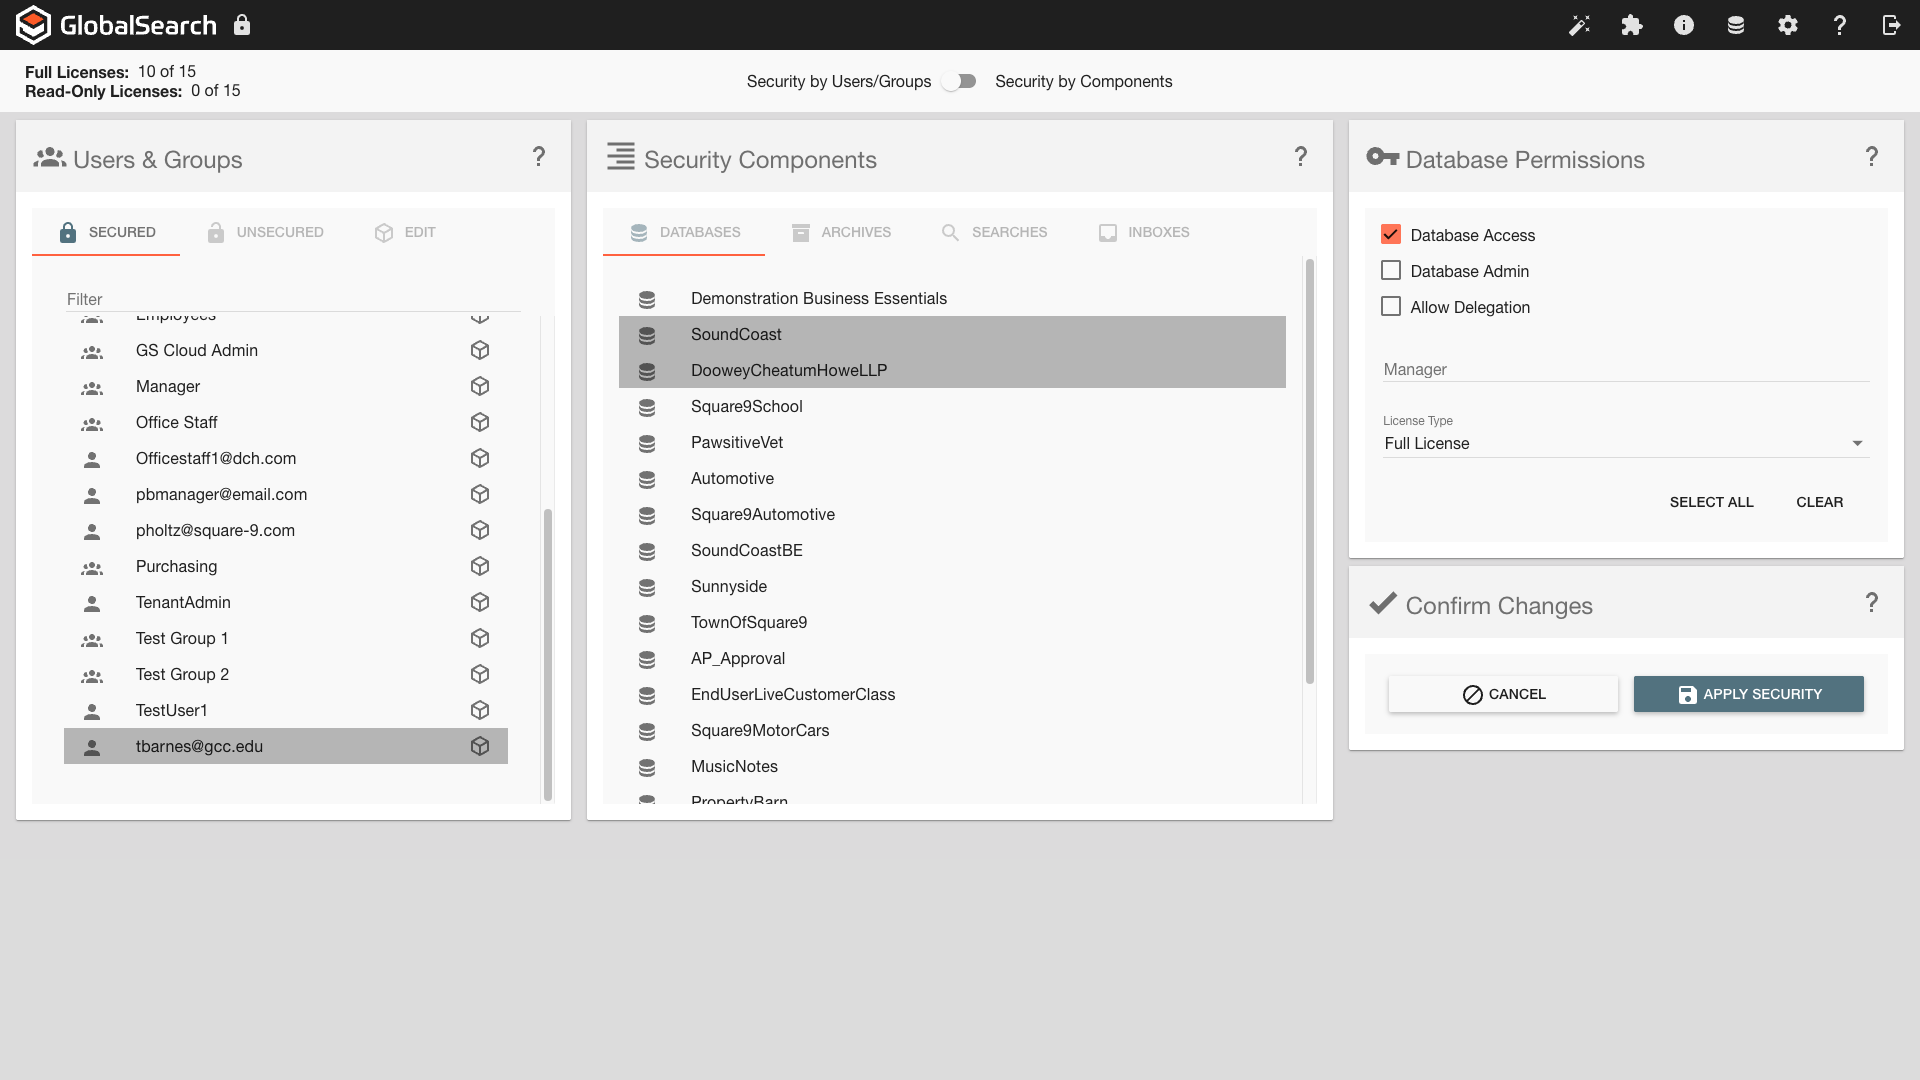Open the Unsecured users tab
The image size is (1920, 1080).
click(x=266, y=232)
